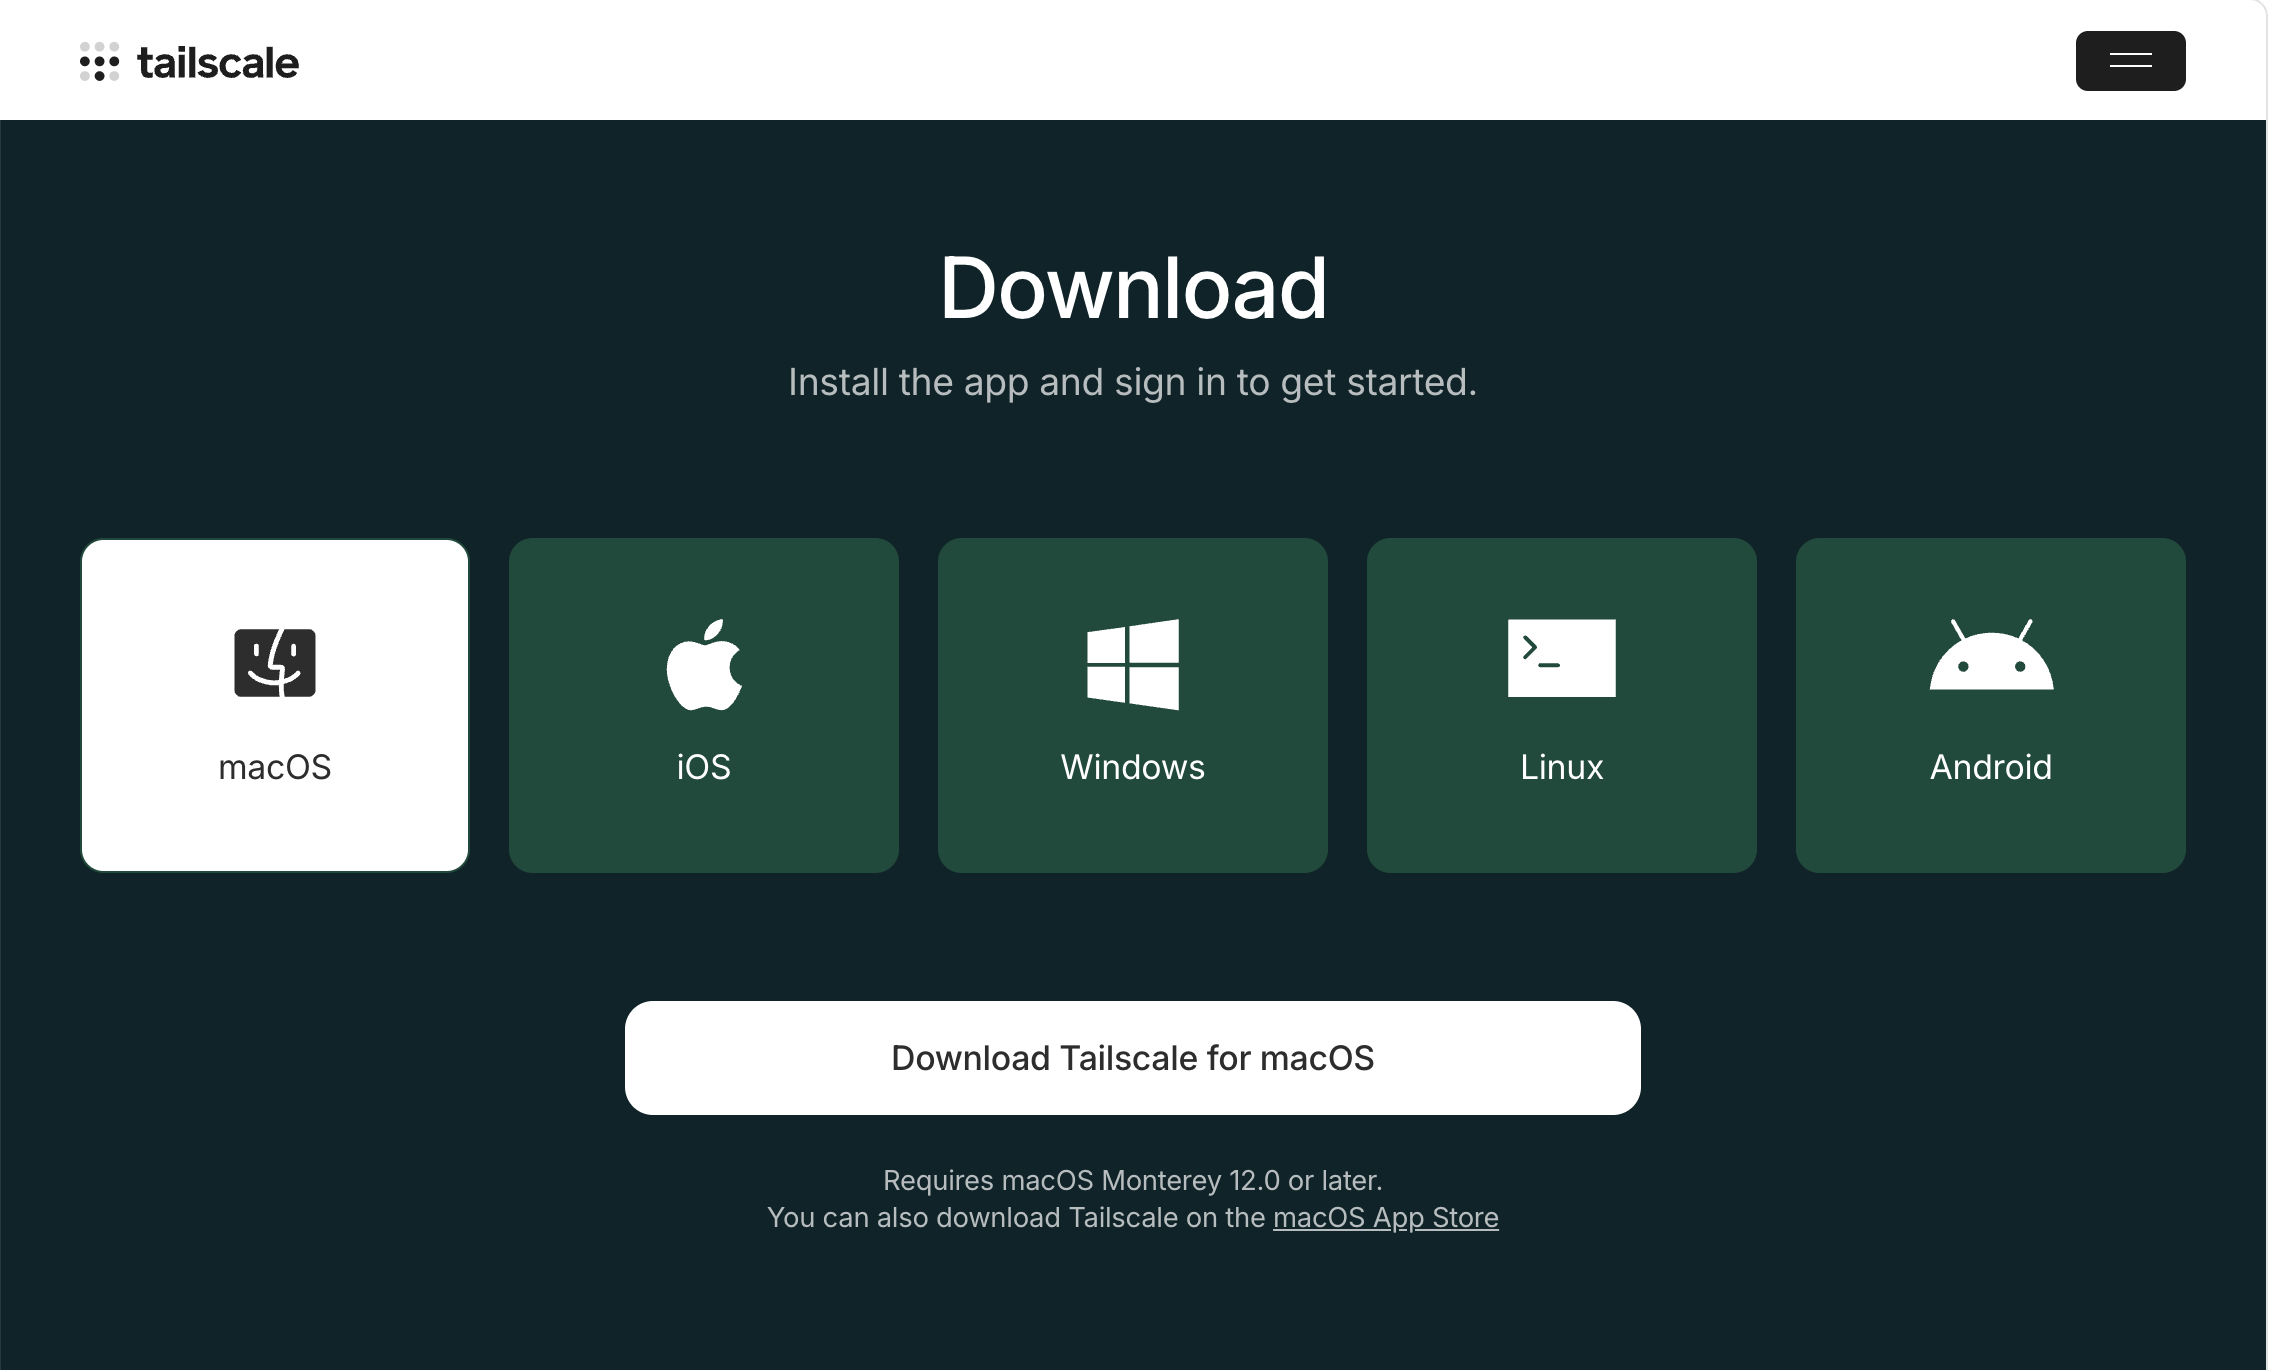Click the Apple logo icon for iOS

(704, 664)
